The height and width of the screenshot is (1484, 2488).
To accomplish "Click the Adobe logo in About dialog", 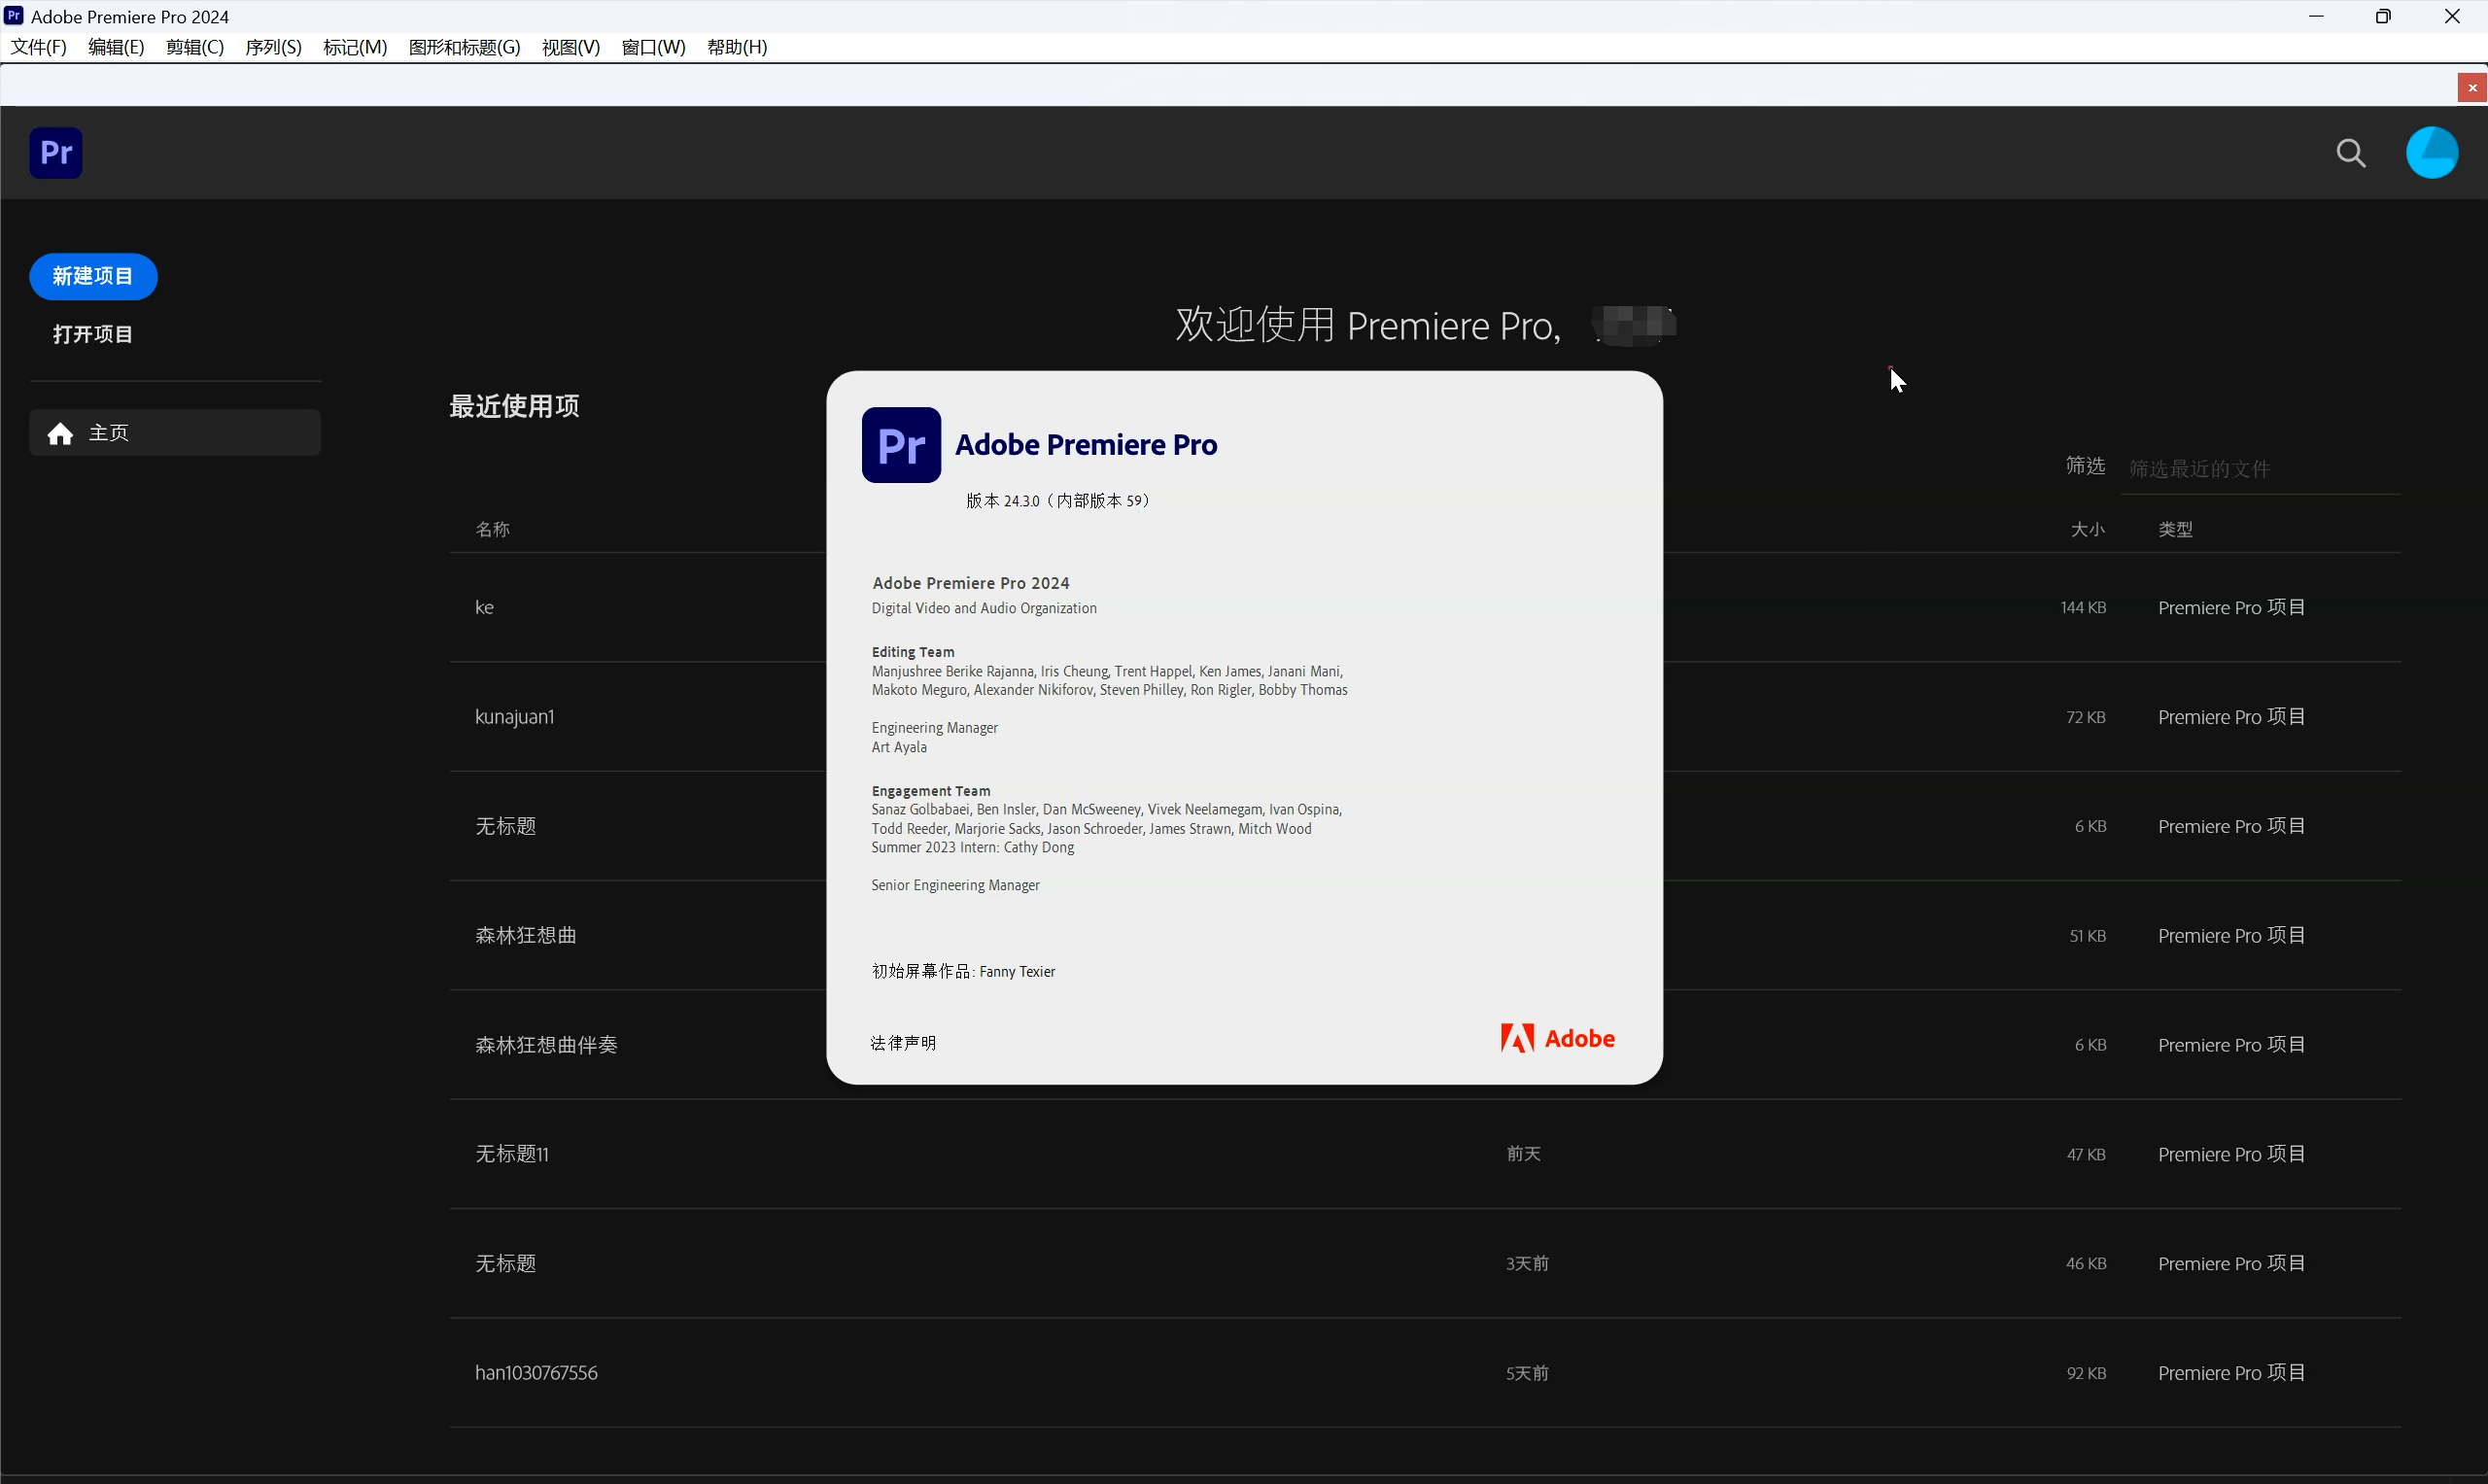I will 1557,1039.
